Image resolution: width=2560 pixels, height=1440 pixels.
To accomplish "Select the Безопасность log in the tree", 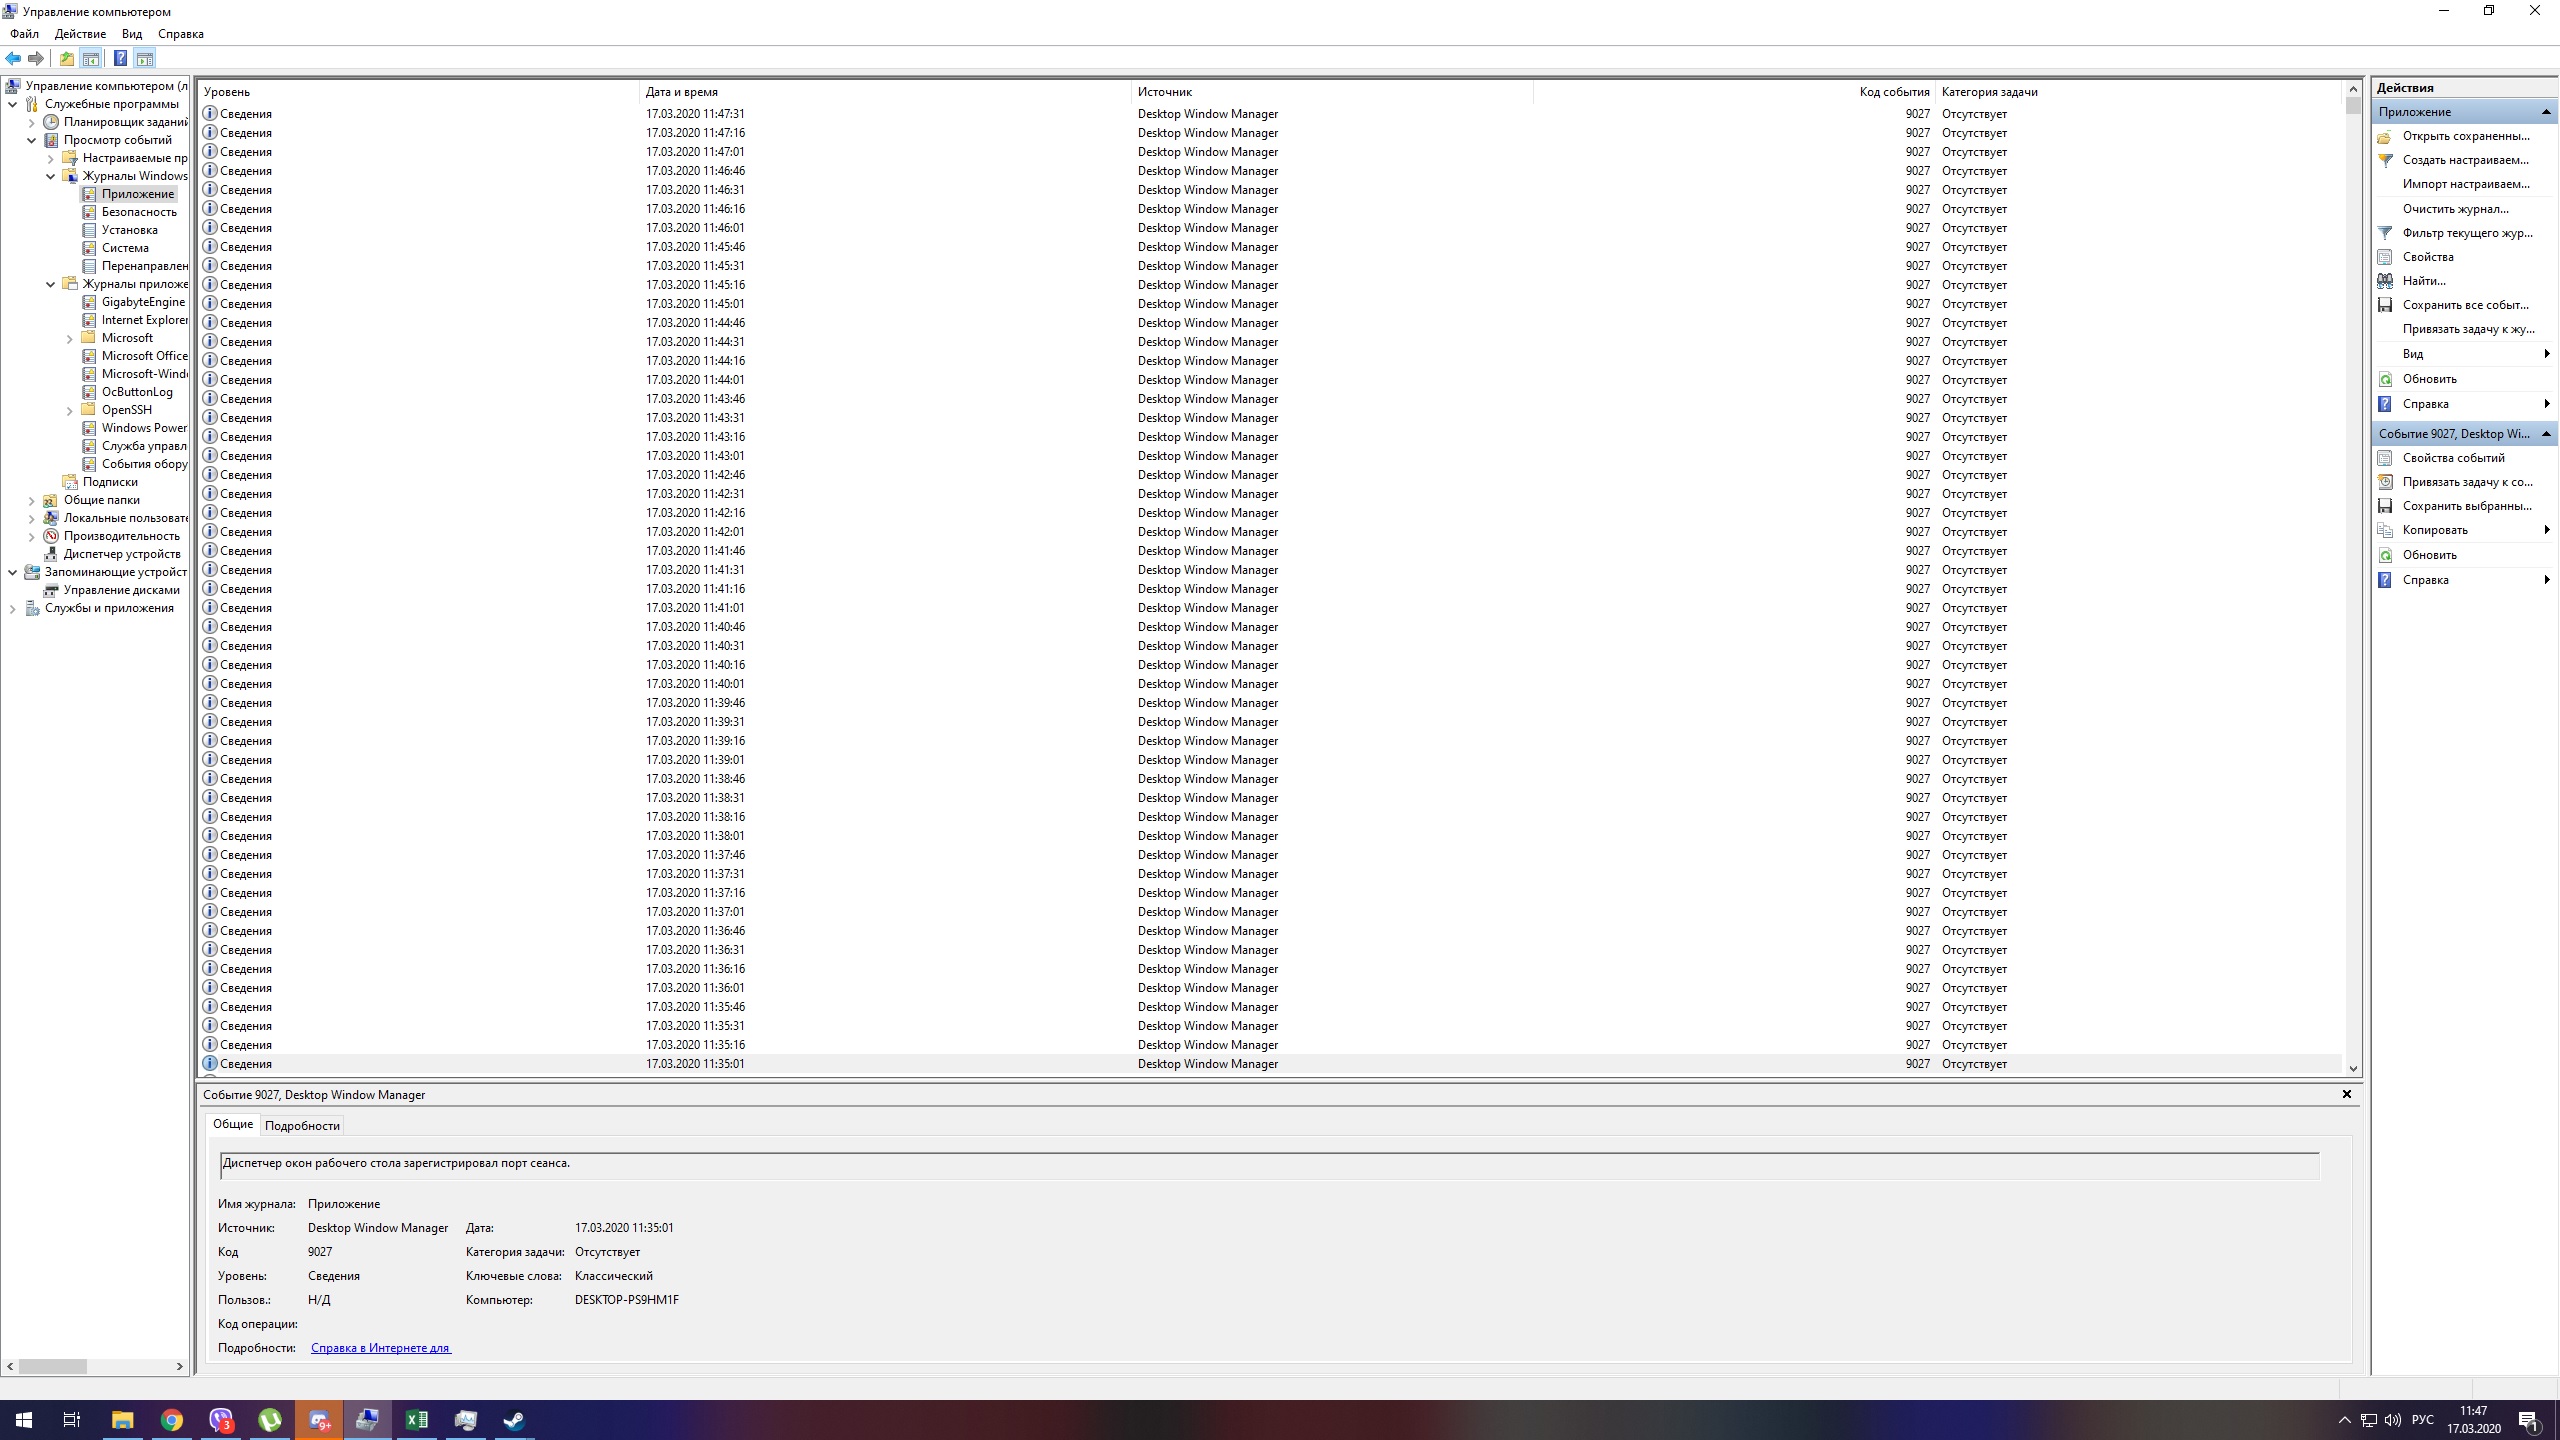I will (x=138, y=212).
